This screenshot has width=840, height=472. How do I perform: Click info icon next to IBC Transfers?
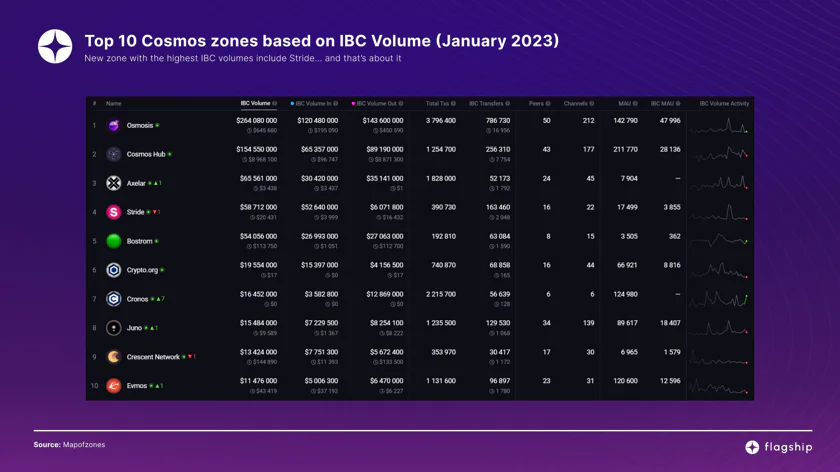click(x=507, y=103)
